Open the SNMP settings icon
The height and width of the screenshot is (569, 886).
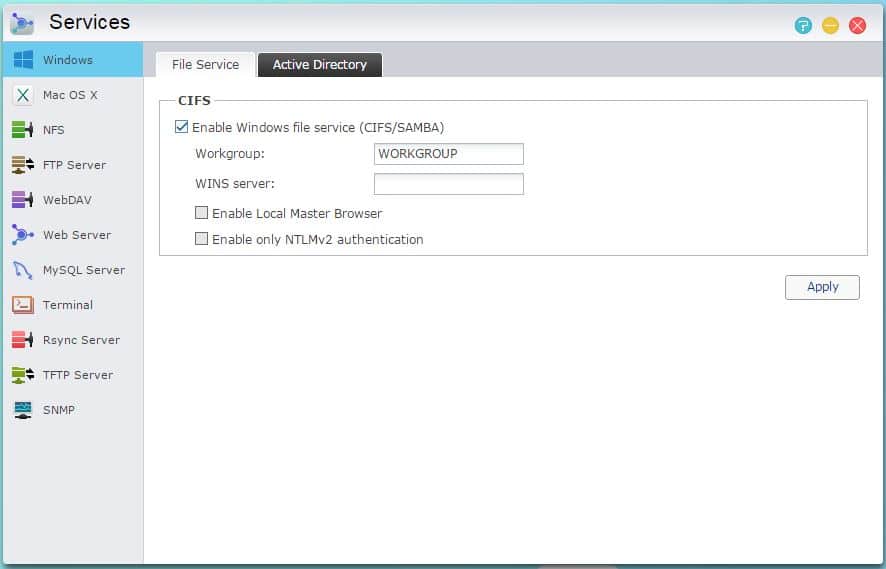point(23,410)
